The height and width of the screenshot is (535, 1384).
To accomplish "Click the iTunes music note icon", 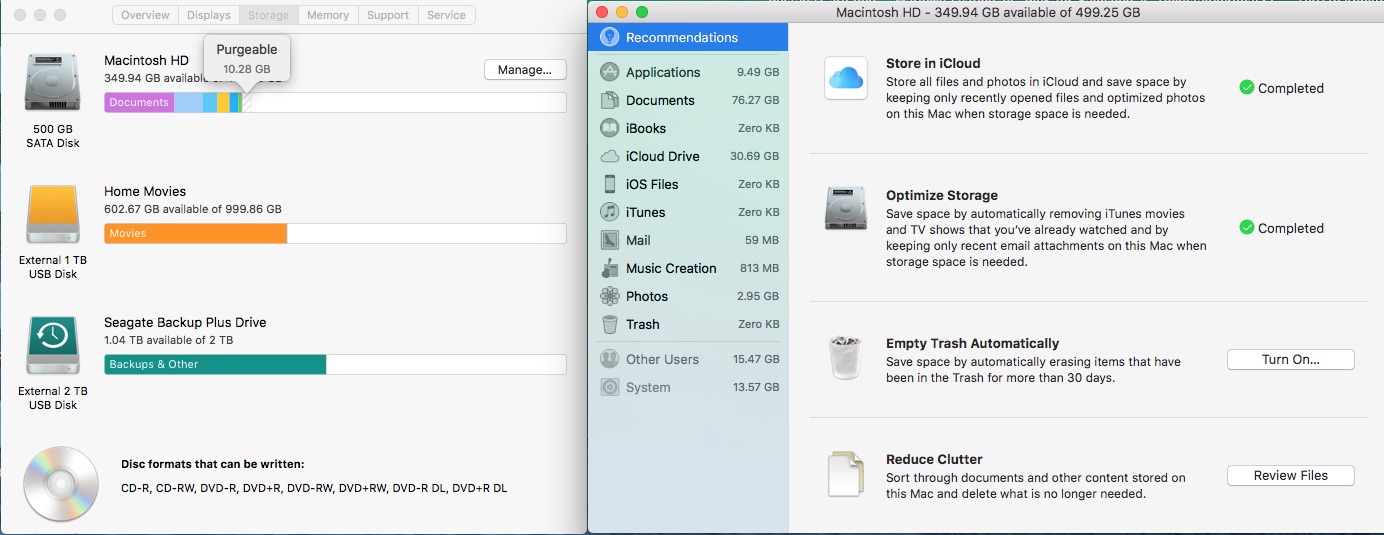I will click(609, 212).
